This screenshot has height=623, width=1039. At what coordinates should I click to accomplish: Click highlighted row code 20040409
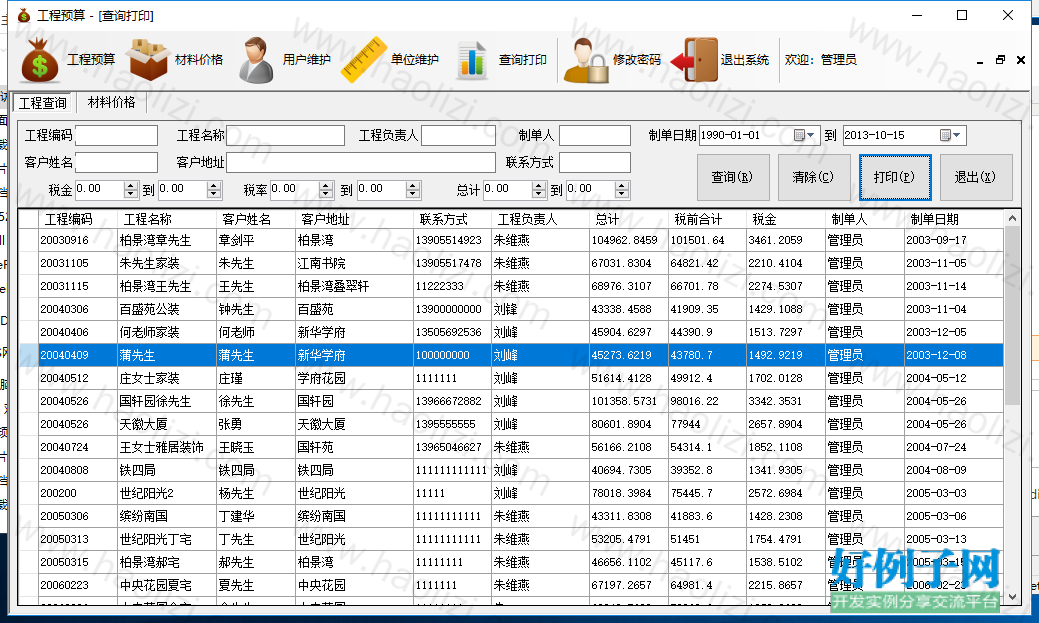point(78,355)
